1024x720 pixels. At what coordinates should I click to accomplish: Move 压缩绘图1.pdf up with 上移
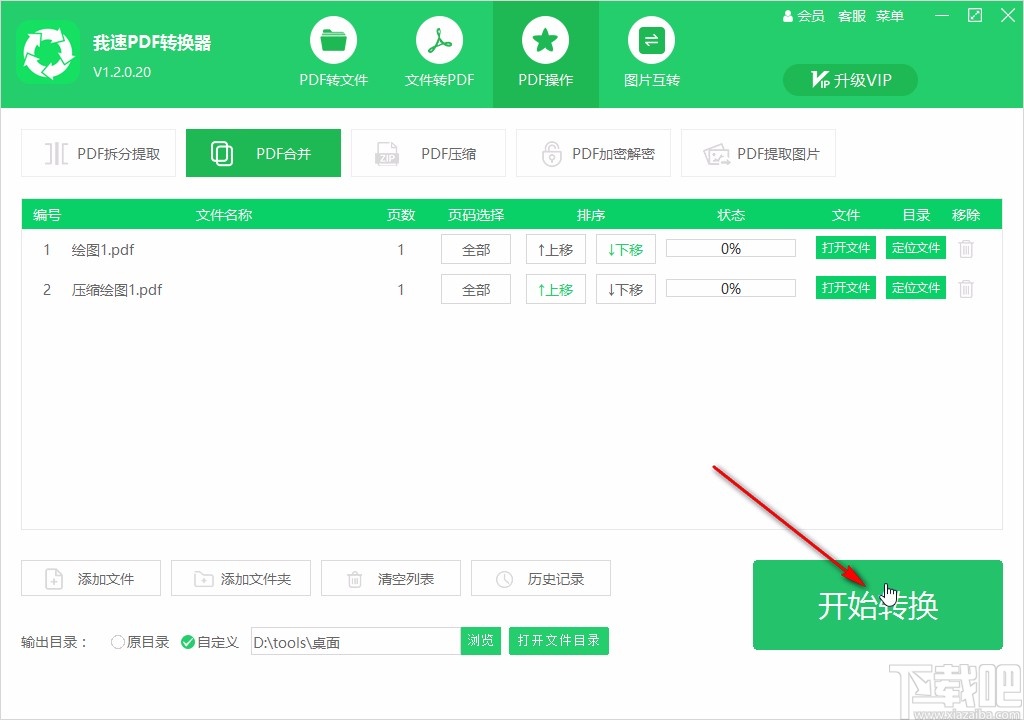coord(555,288)
